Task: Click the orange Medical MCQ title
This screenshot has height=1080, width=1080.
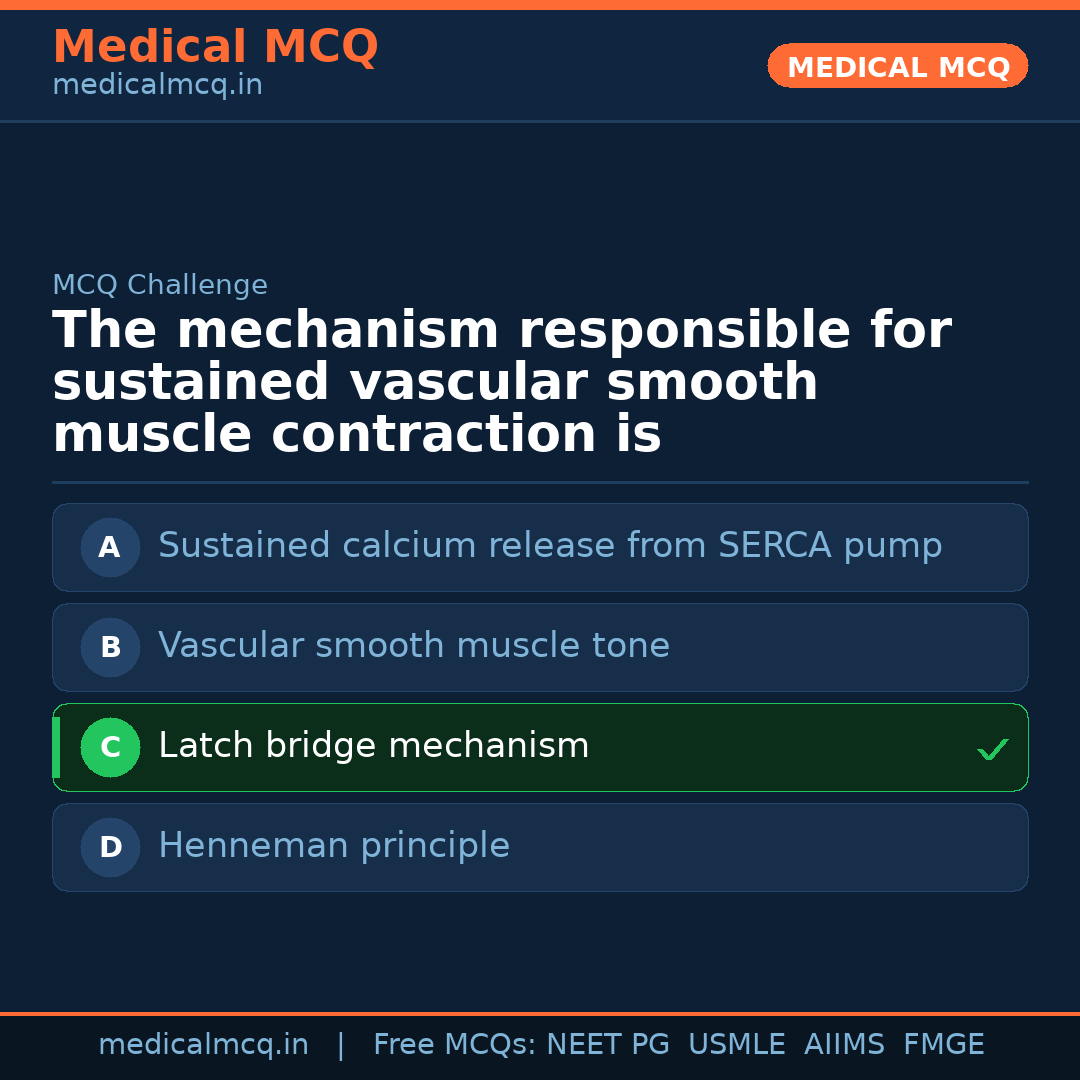Action: (x=215, y=47)
